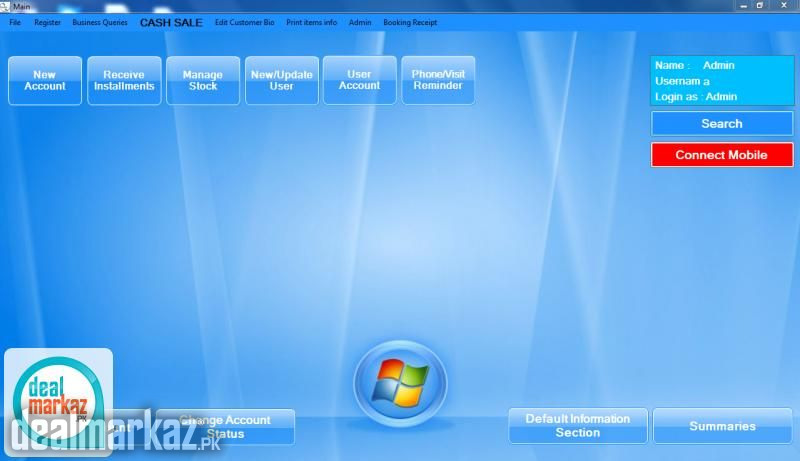Image resolution: width=800 pixels, height=461 pixels.
Task: Click the red Connect Mobile button
Action: (722, 155)
